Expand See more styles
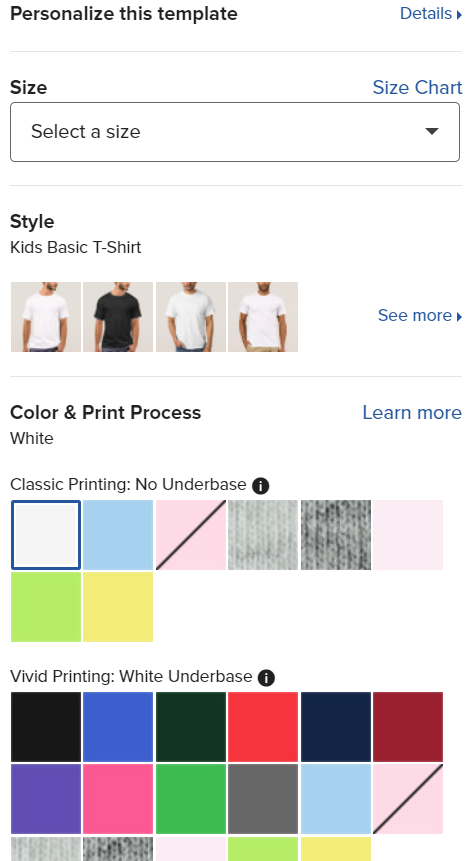466x861 pixels. 420,316
